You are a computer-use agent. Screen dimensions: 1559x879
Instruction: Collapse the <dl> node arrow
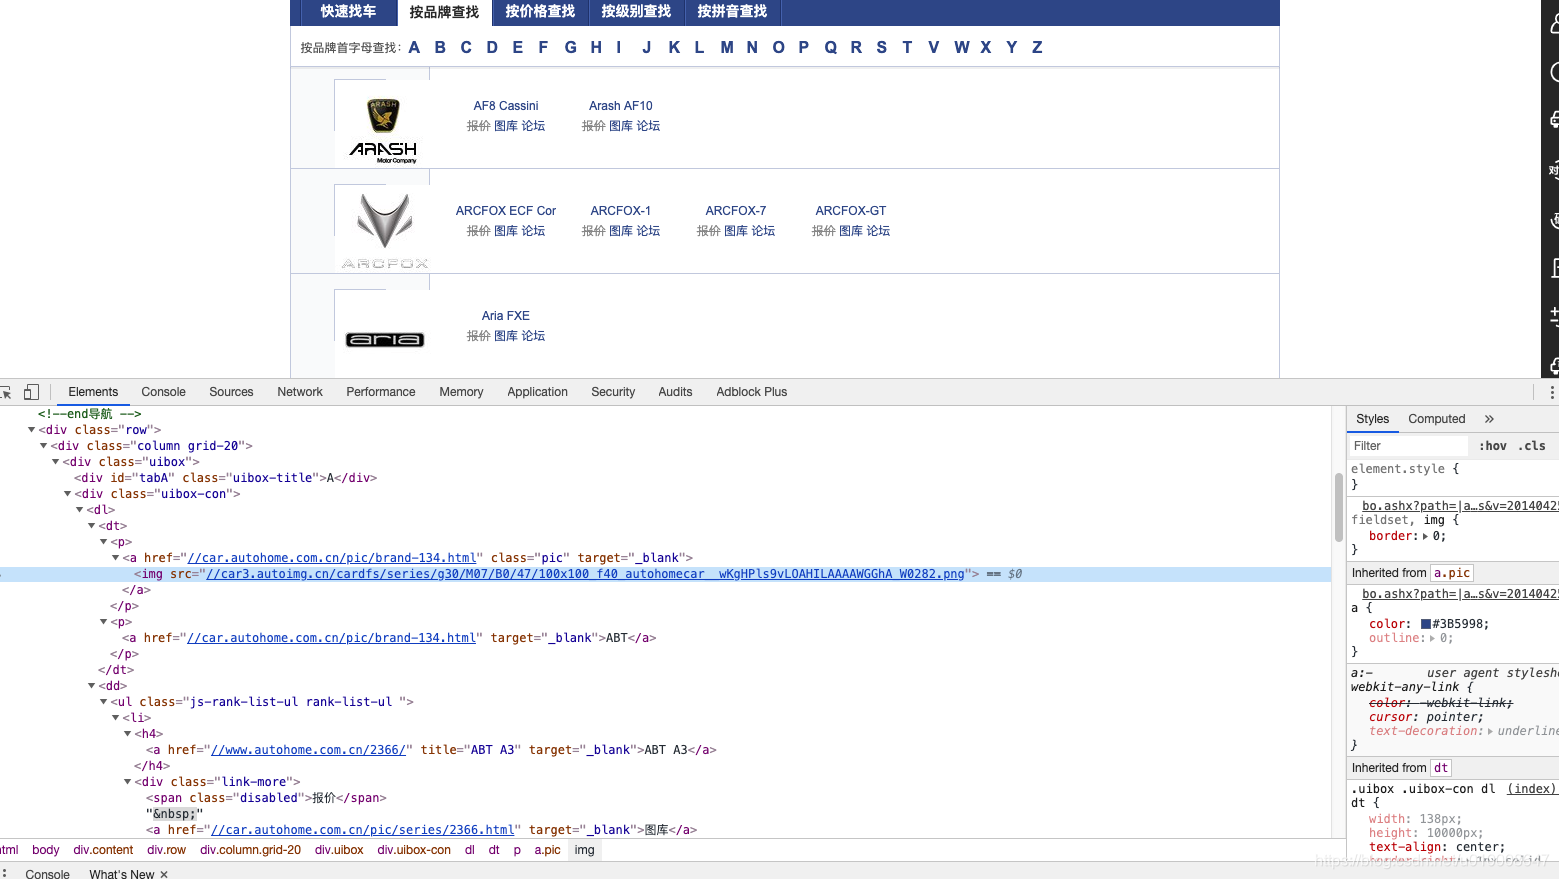[79, 510]
